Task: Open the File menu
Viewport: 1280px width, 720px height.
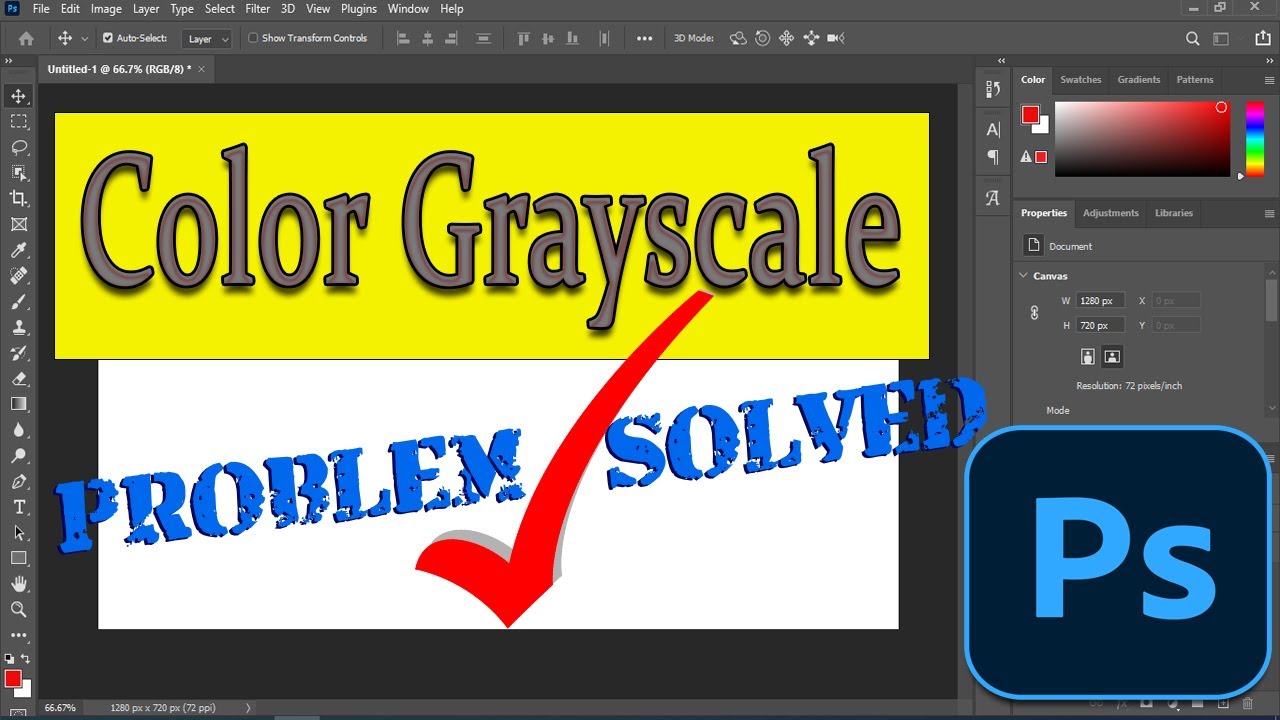Action: [x=41, y=9]
